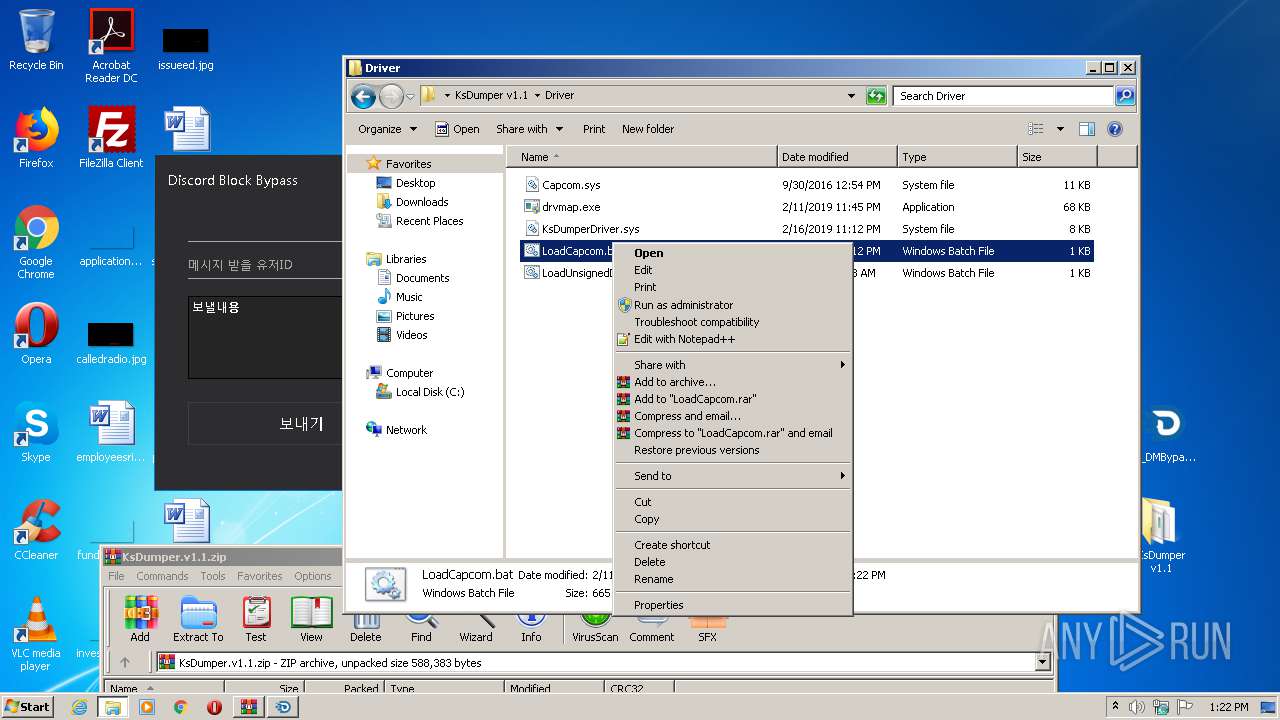Viewport: 1280px width, 720px height.
Task: Open the change view options arrow
Action: [1060, 129]
